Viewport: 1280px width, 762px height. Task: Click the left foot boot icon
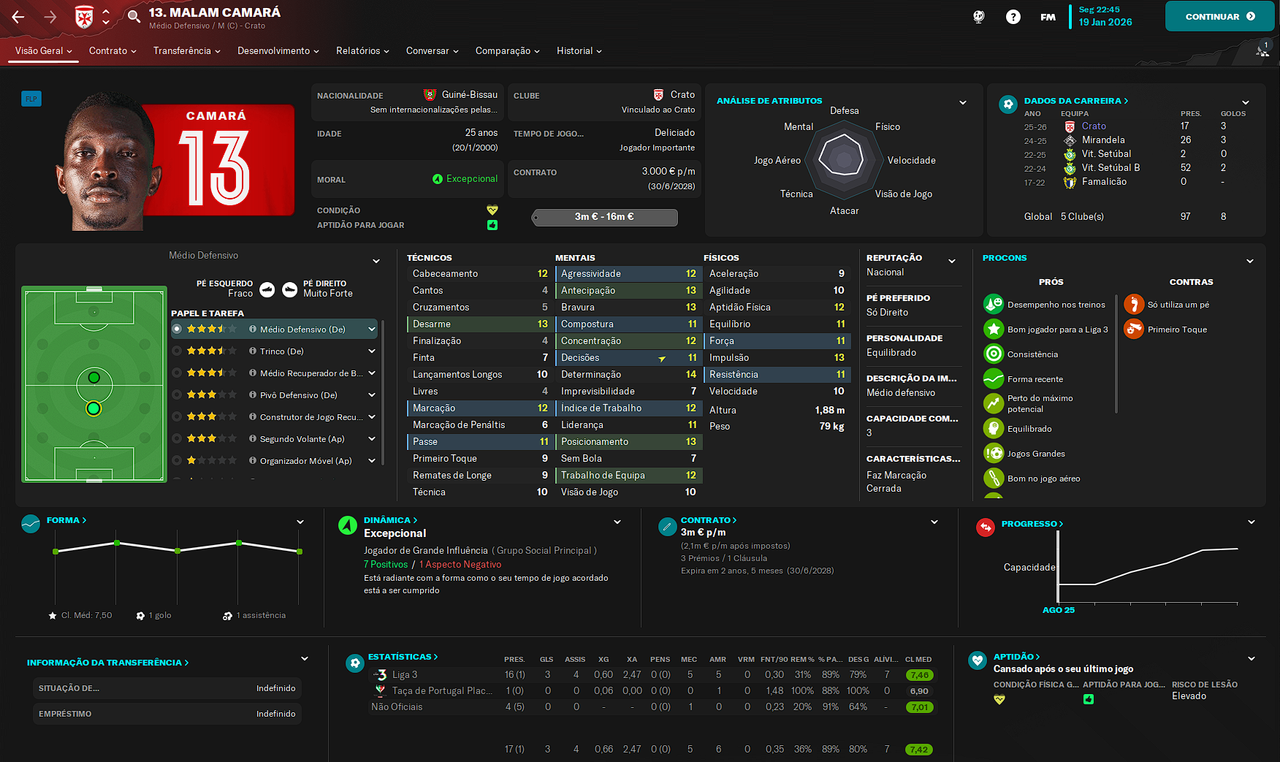coord(267,290)
